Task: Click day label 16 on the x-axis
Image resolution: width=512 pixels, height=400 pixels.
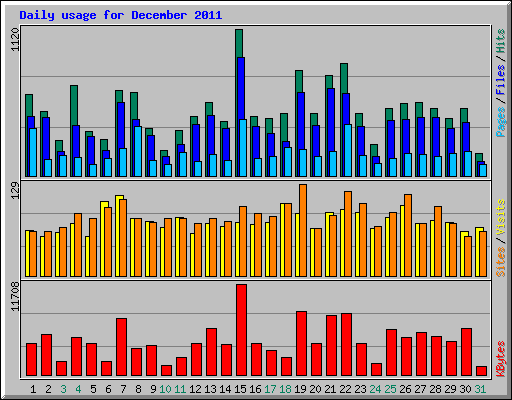Action: (255, 389)
